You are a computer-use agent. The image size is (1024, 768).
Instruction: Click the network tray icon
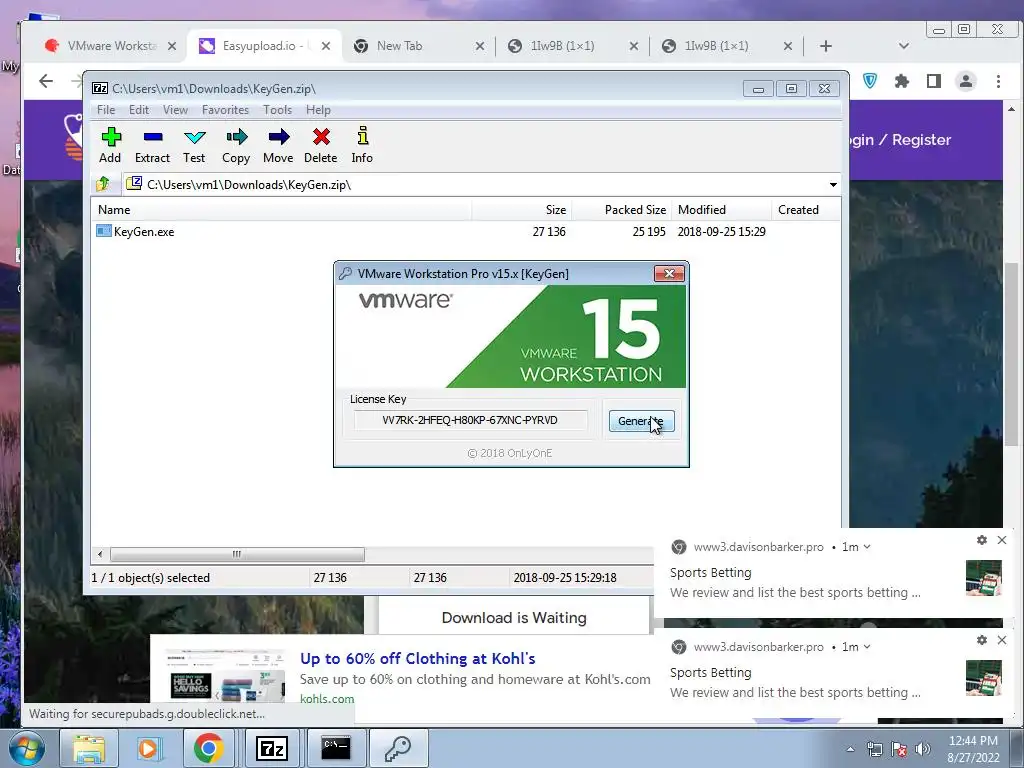(874, 749)
